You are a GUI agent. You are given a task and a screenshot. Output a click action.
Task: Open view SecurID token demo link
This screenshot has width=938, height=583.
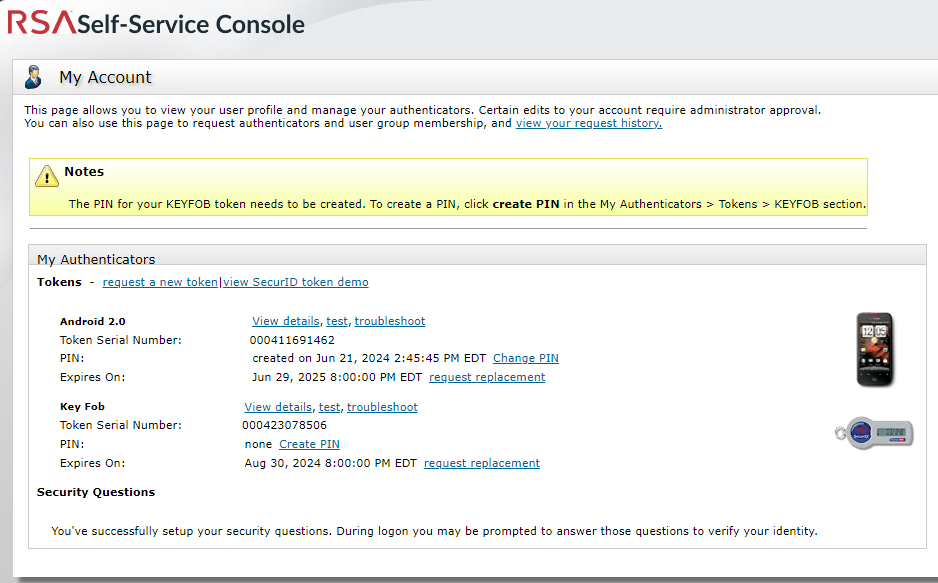[x=296, y=282]
